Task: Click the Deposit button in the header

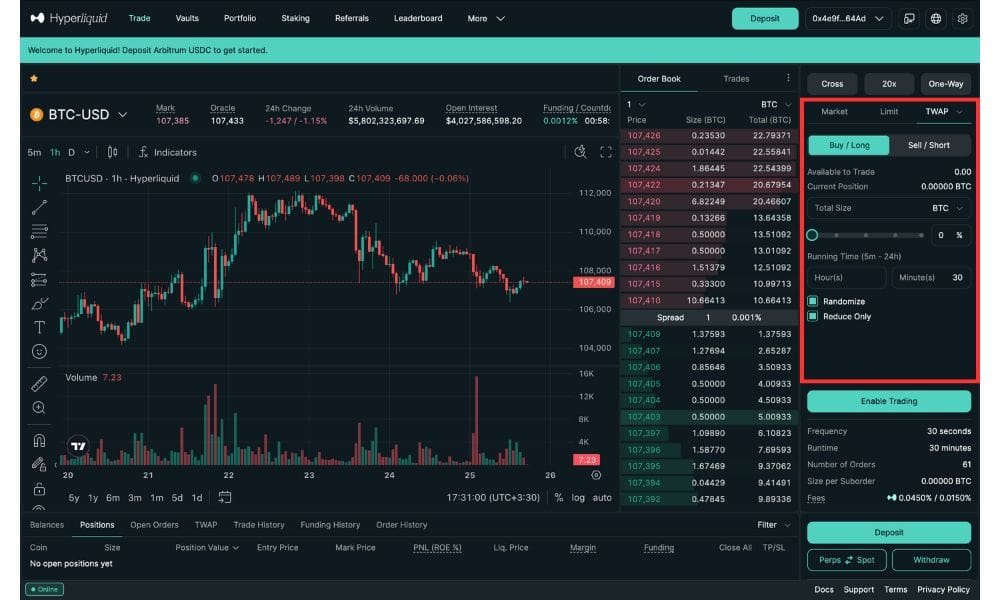Action: 765,18
